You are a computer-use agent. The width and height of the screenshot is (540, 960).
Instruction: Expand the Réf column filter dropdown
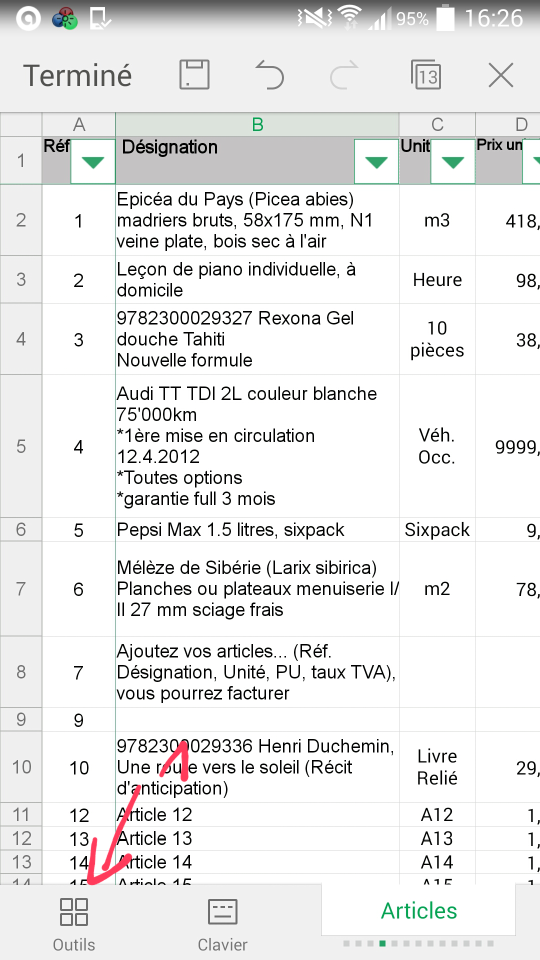coord(93,162)
